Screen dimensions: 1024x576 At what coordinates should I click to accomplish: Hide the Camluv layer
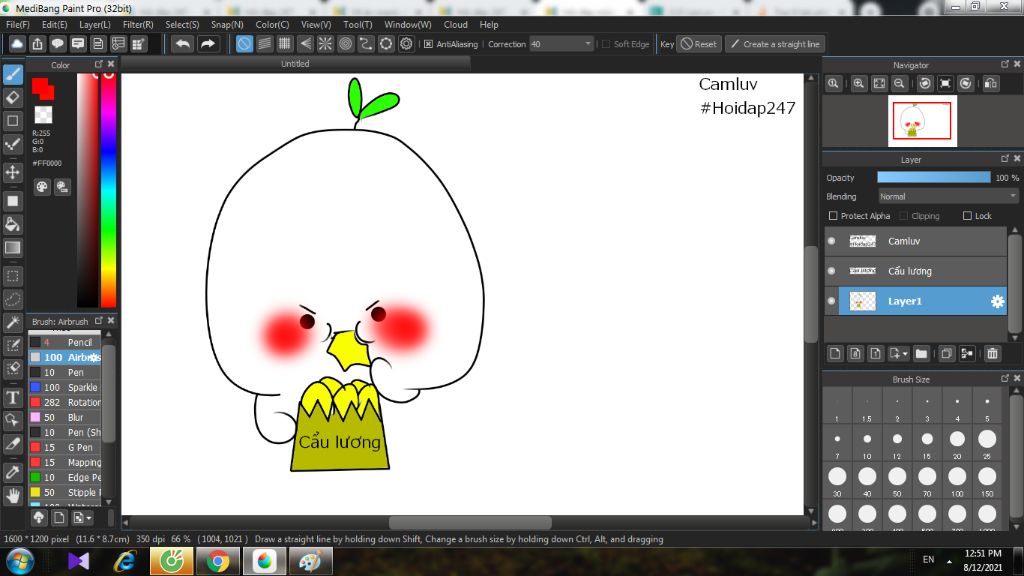point(831,241)
